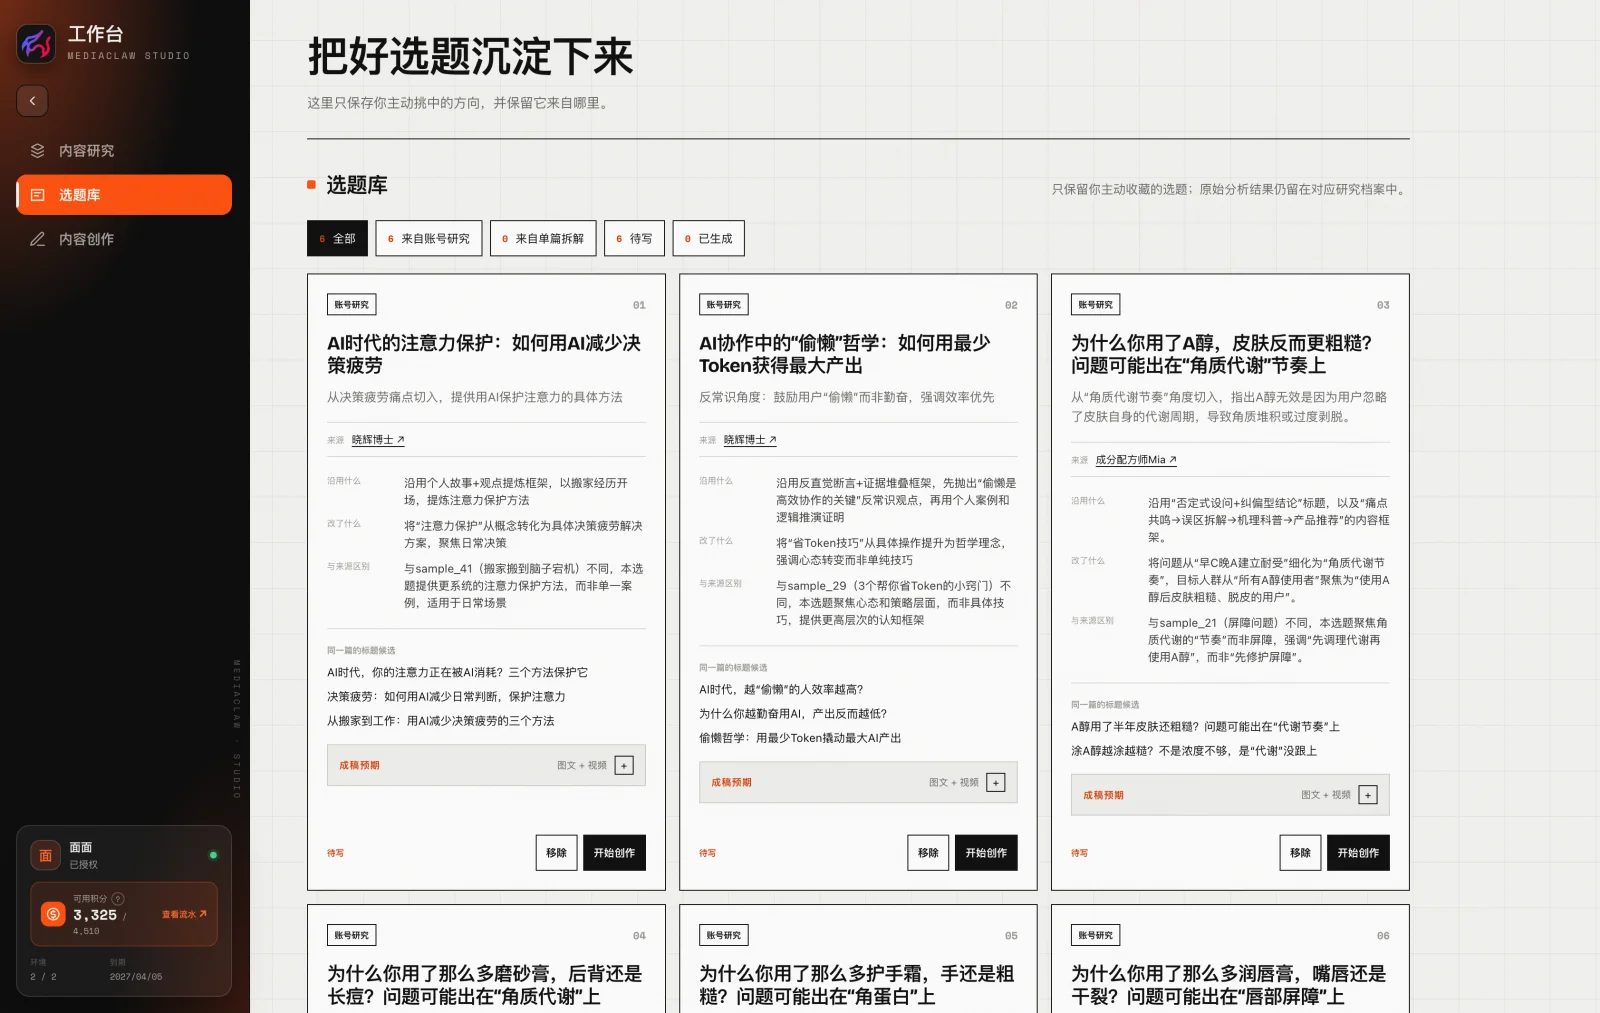Click the card 06 title about 润唇膏
Viewport: 1600px width, 1013px height.
1228,985
